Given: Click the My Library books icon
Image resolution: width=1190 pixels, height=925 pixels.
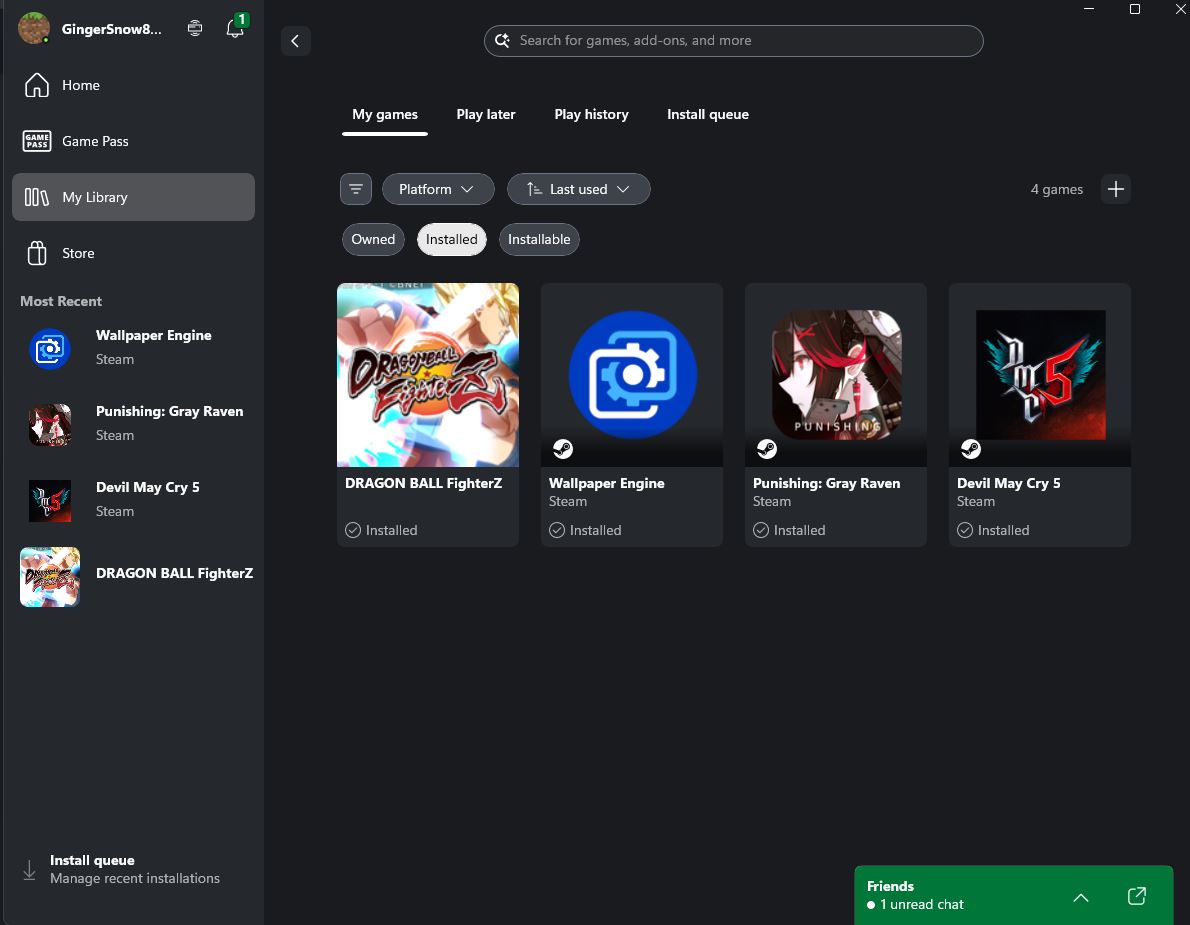Looking at the screenshot, I should point(36,197).
